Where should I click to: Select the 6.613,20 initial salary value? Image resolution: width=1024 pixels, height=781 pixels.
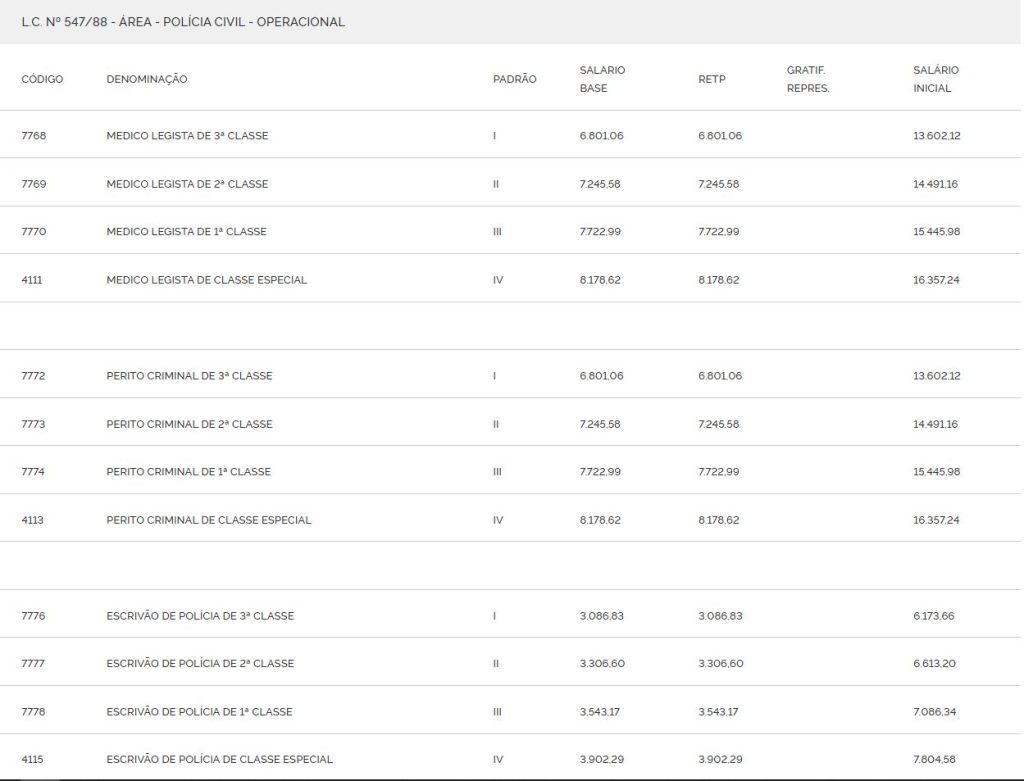[935, 664]
